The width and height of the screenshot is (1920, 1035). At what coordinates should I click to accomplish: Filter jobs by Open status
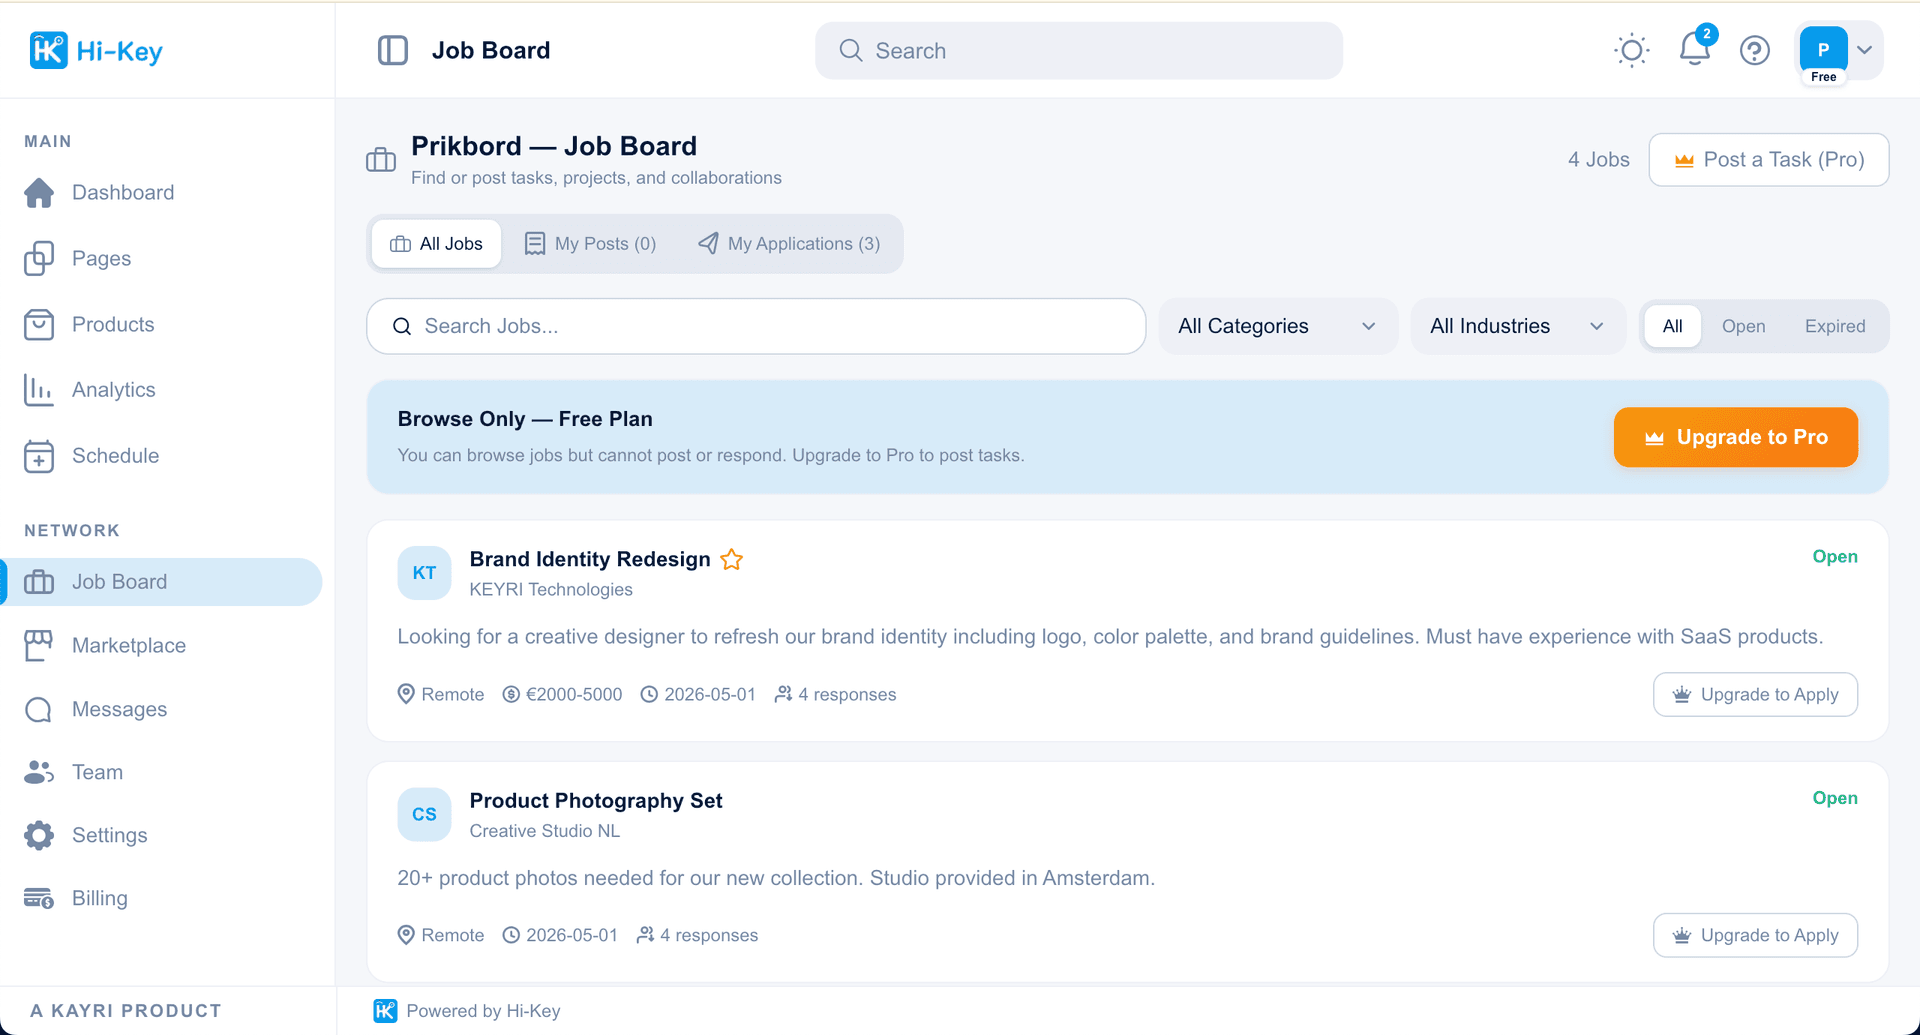coord(1743,326)
